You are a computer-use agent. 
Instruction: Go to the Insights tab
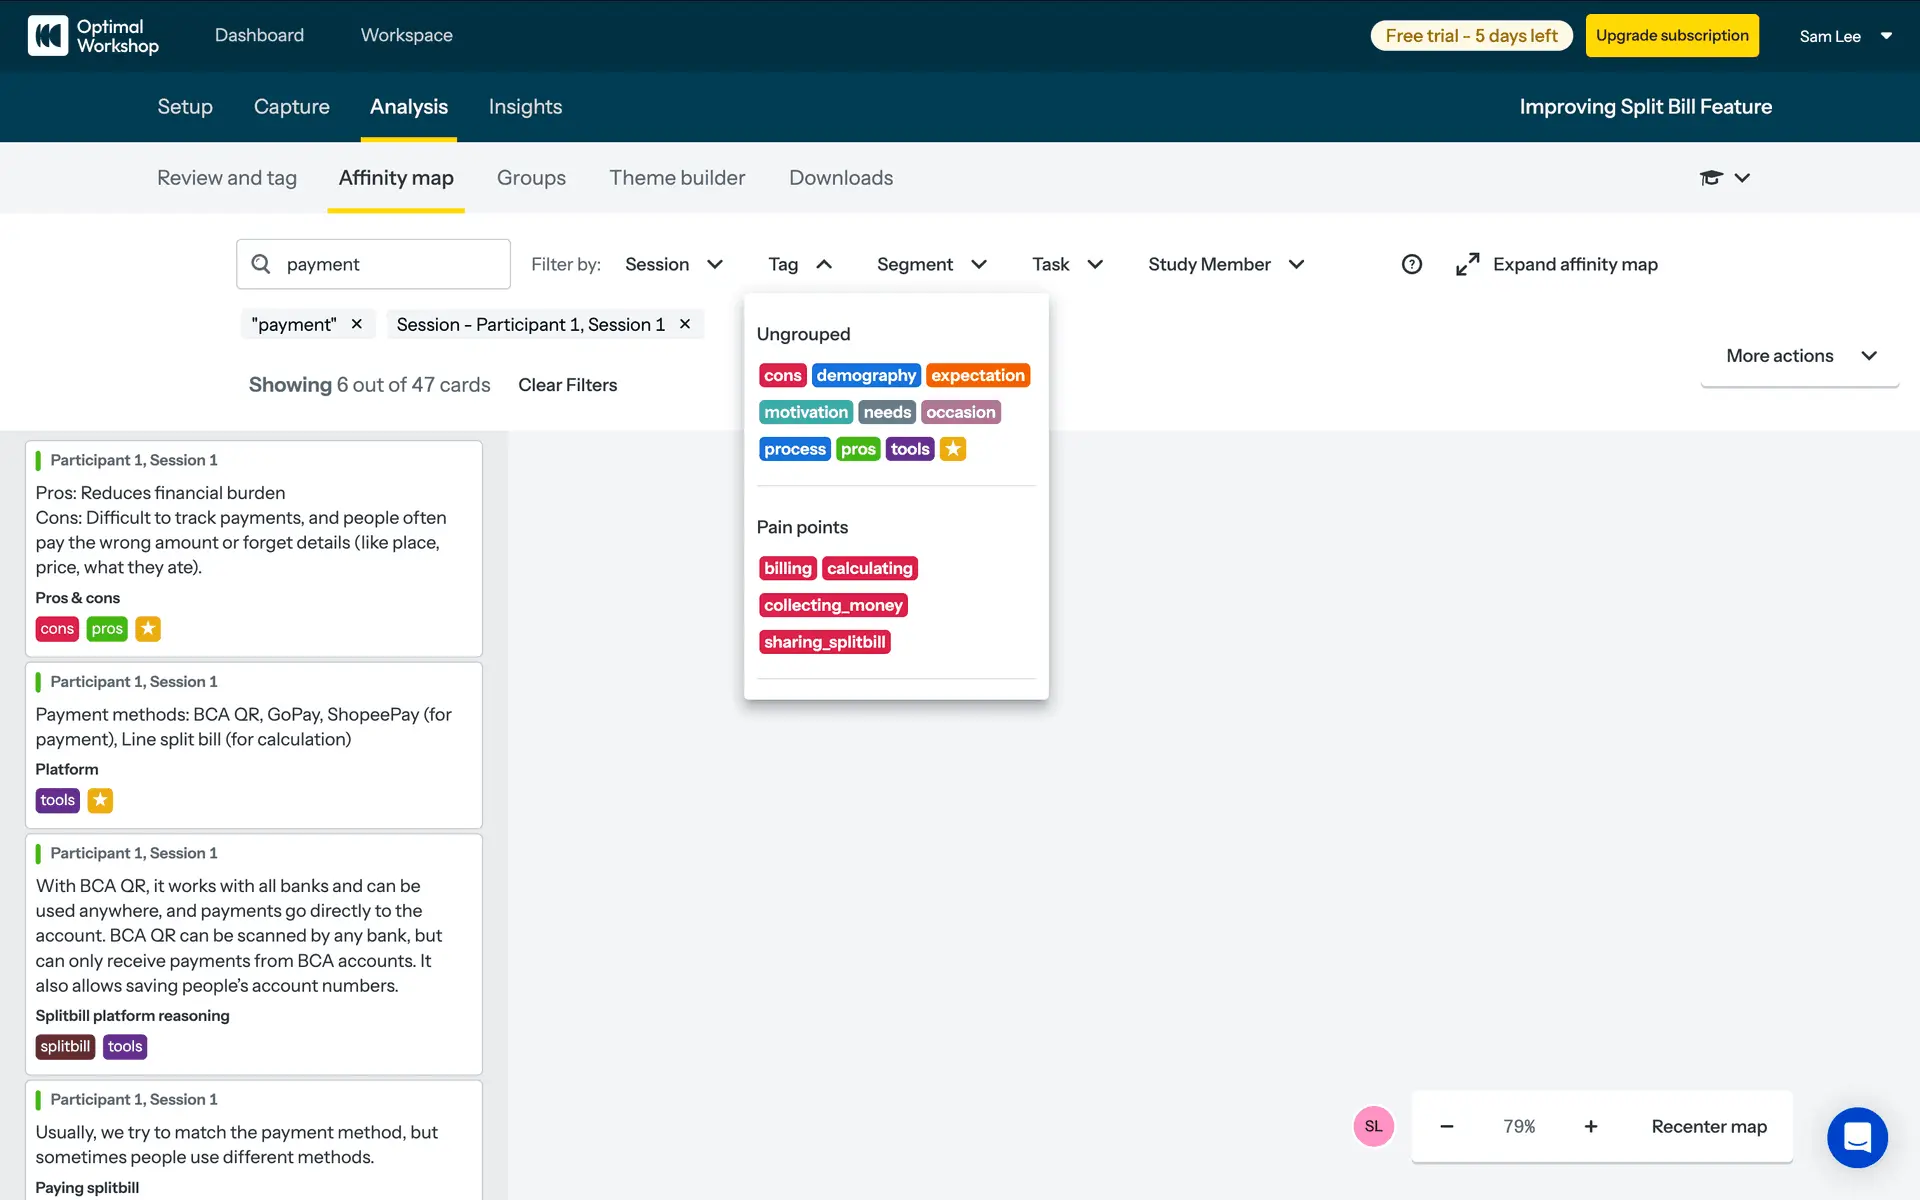point(525,107)
